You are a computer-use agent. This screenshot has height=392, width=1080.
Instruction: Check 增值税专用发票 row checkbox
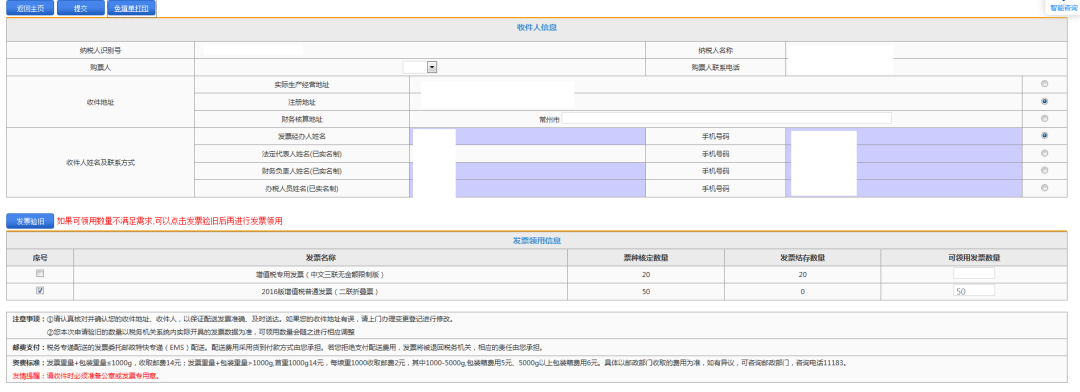click(x=40, y=274)
